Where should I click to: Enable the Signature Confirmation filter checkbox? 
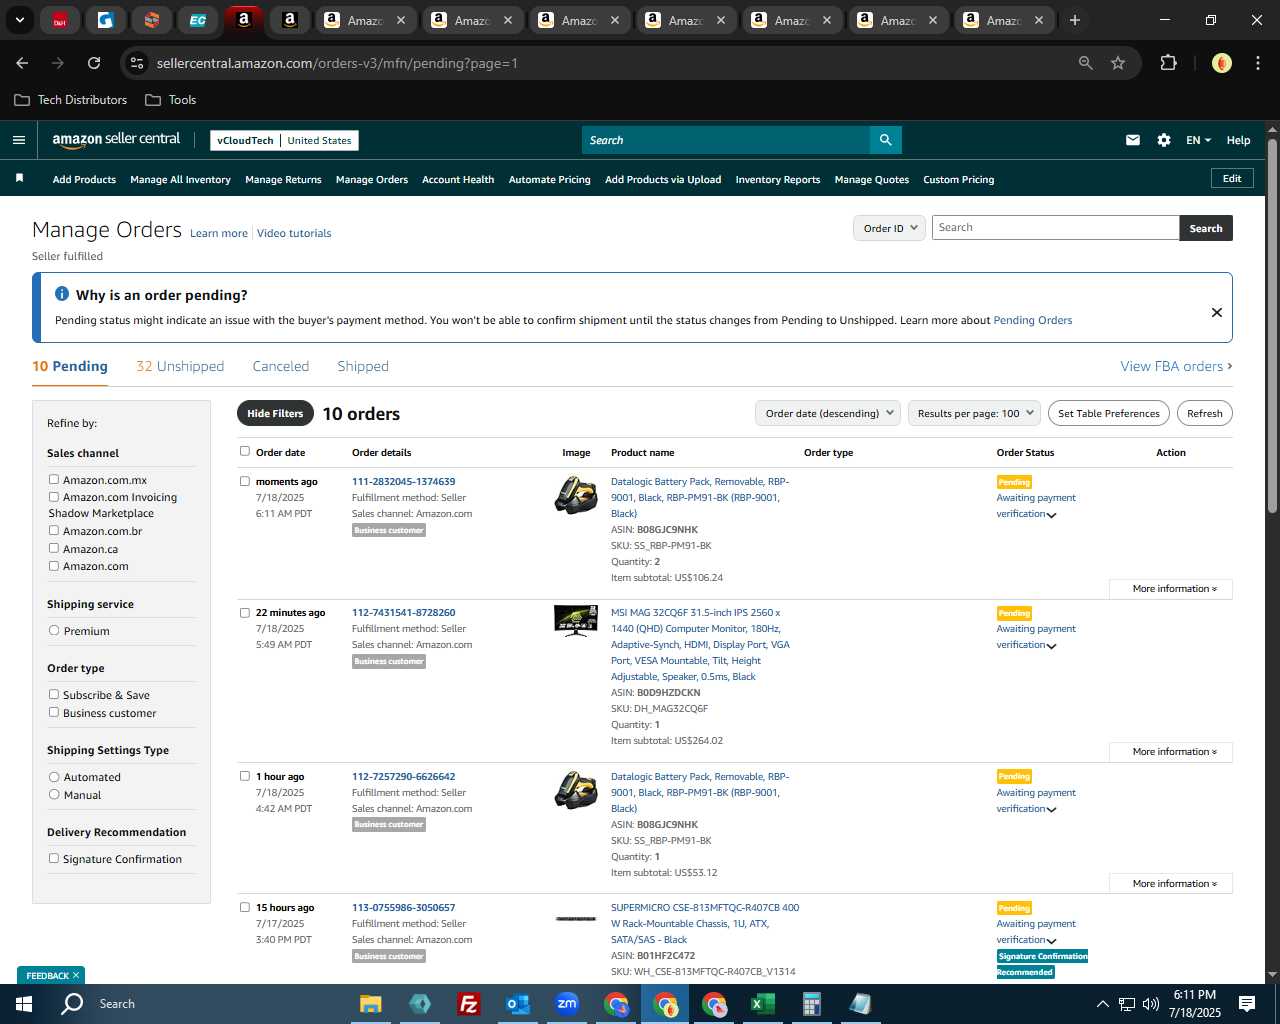54,858
